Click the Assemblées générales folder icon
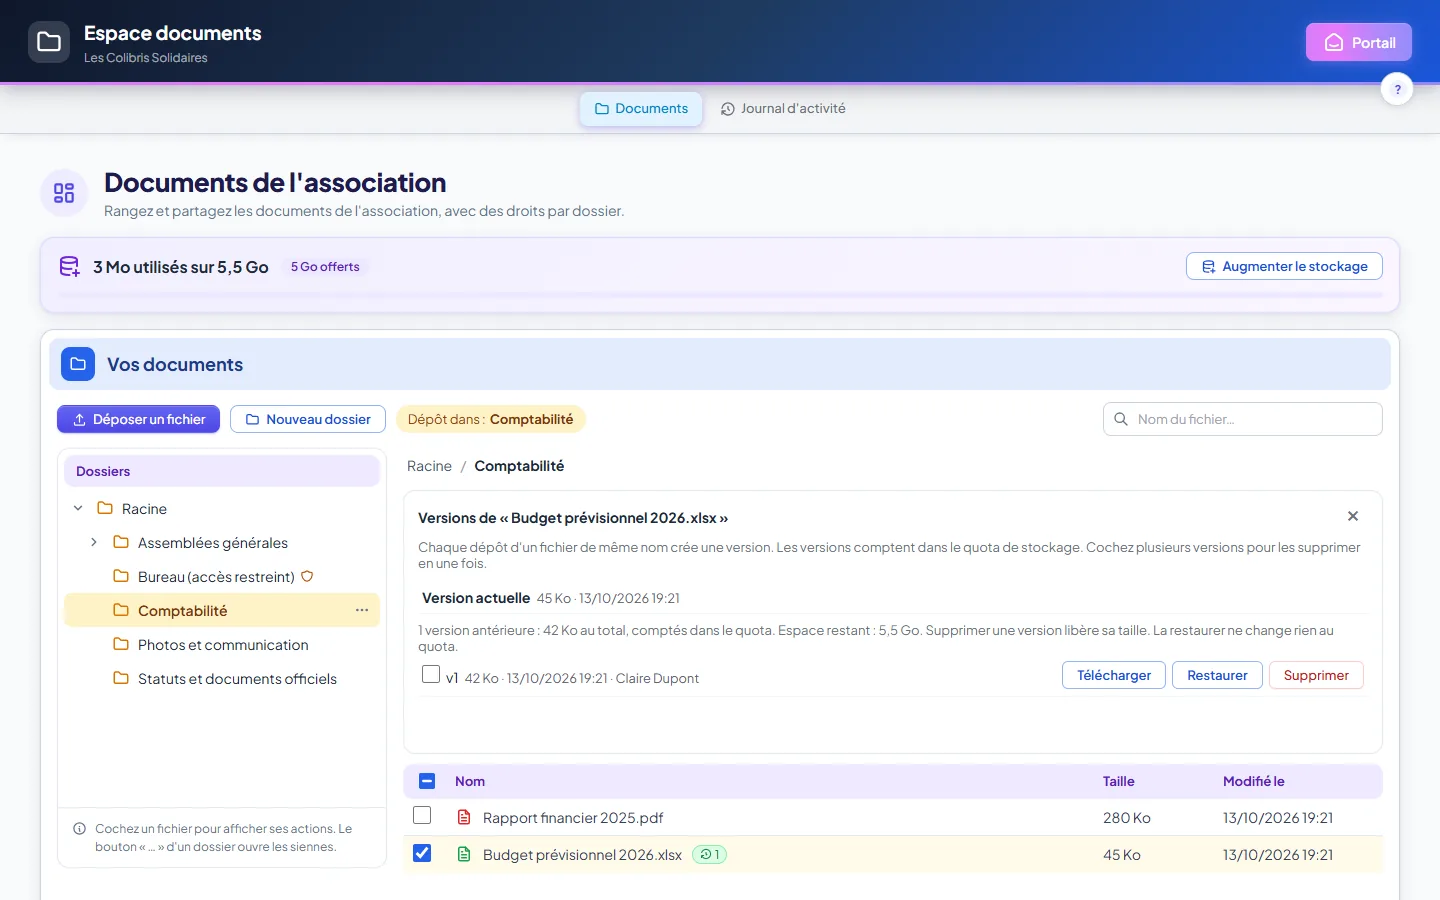This screenshot has height=900, width=1440. pos(121,542)
